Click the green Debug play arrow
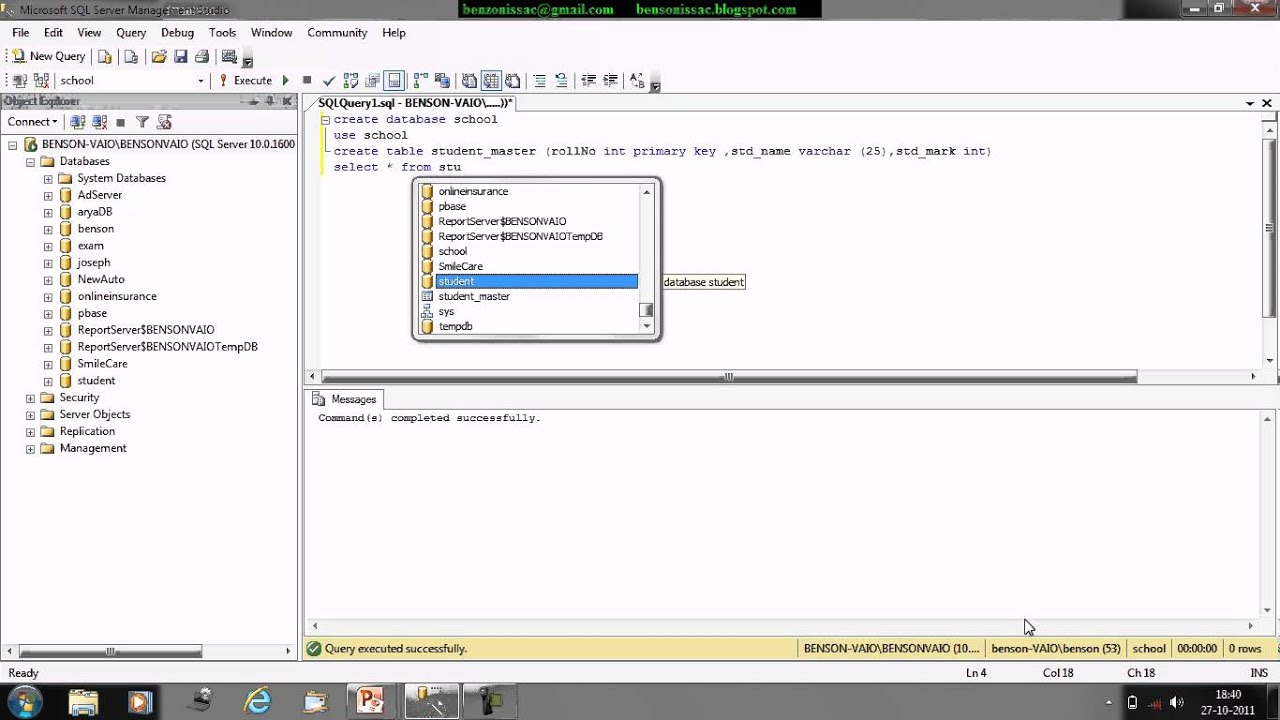 (x=285, y=80)
